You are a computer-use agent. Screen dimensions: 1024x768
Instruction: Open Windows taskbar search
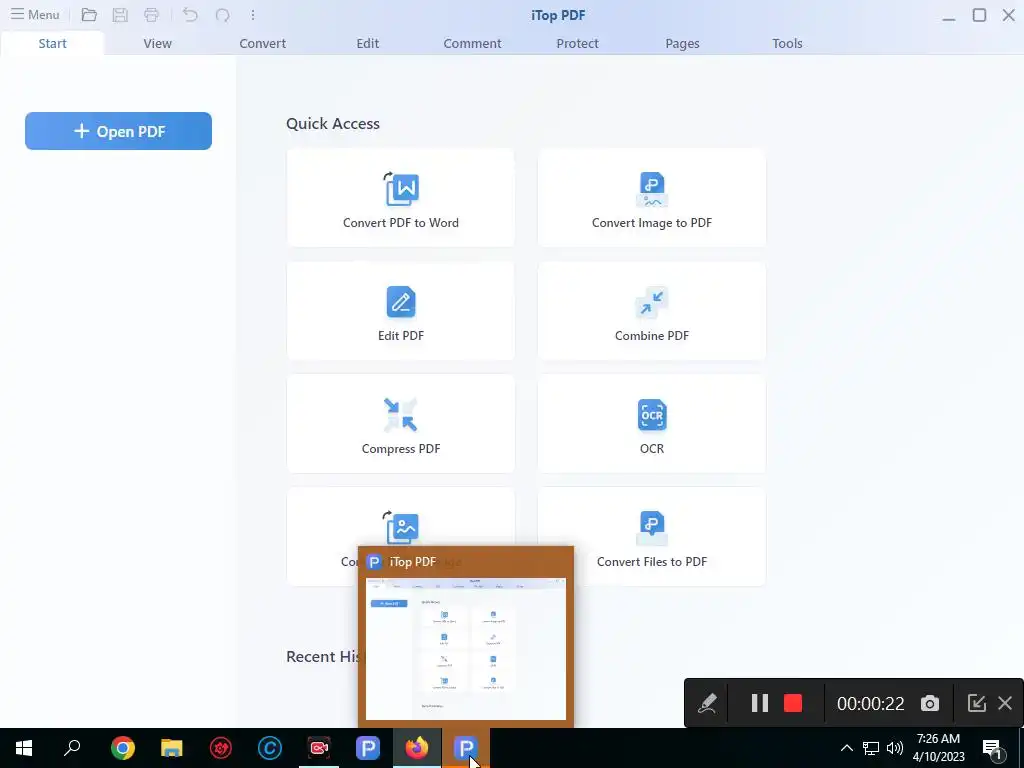72,748
